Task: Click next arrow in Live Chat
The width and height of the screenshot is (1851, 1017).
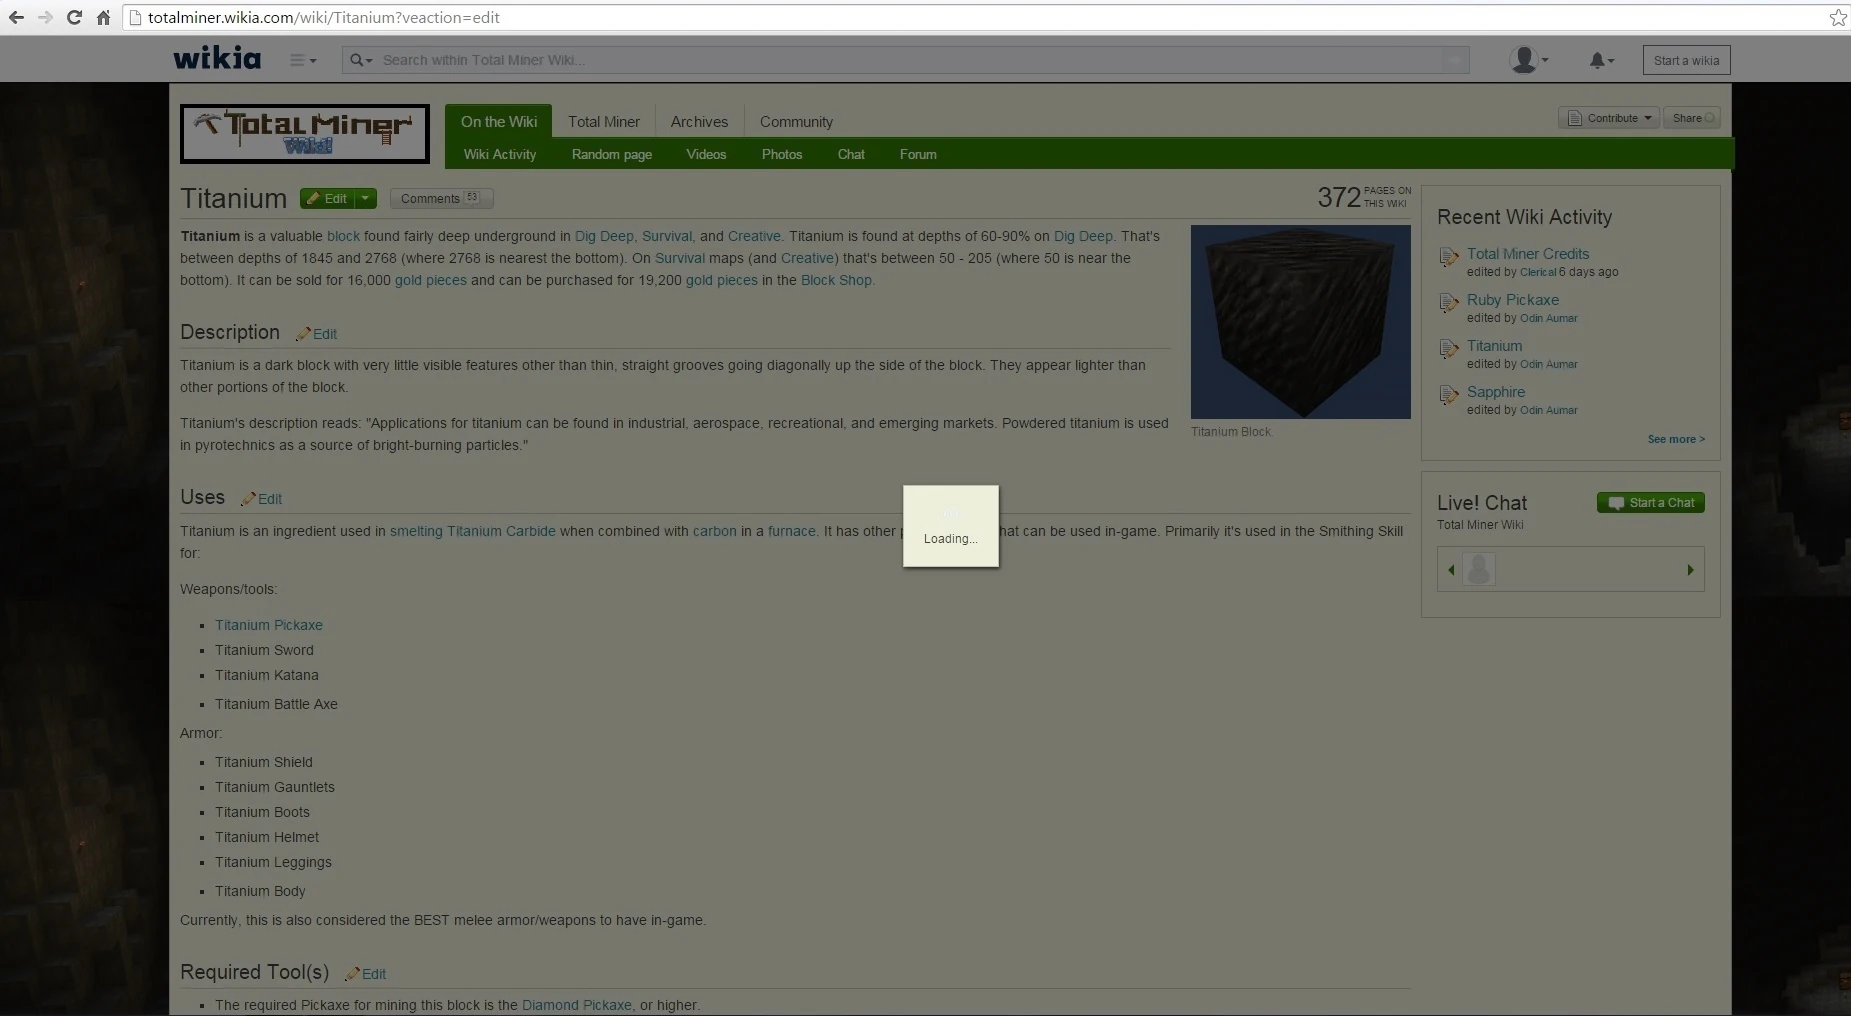Action: (1690, 570)
